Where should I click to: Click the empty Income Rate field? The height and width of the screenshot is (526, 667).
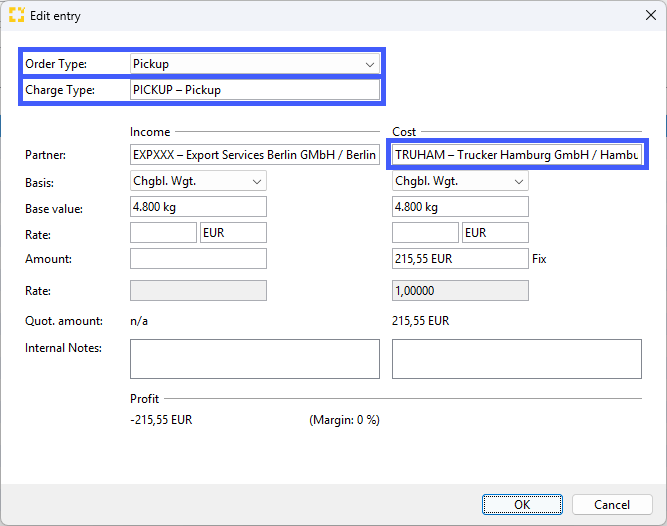(163, 233)
